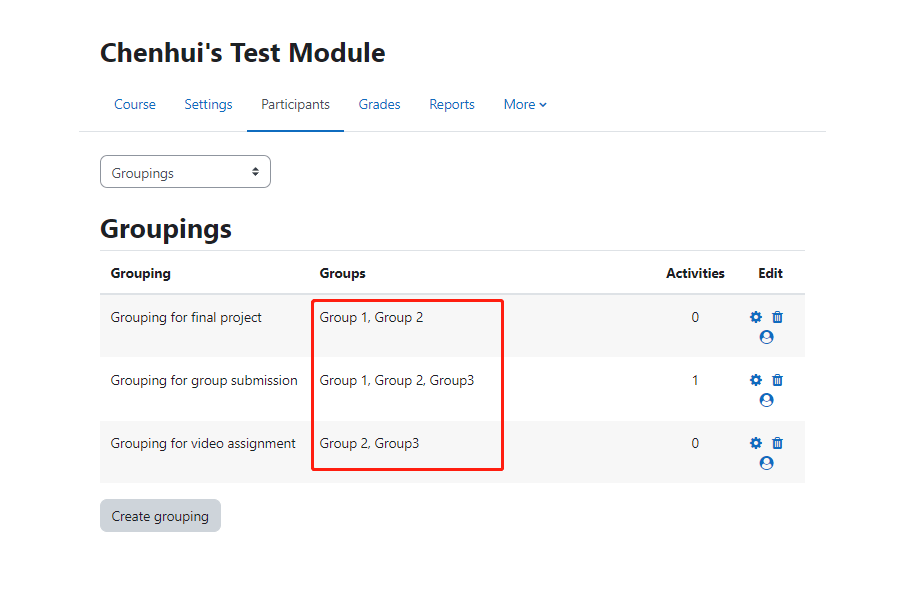Image resolution: width=905 pixels, height=614 pixels.
Task: Click the Activities column header
Action: 695,274
